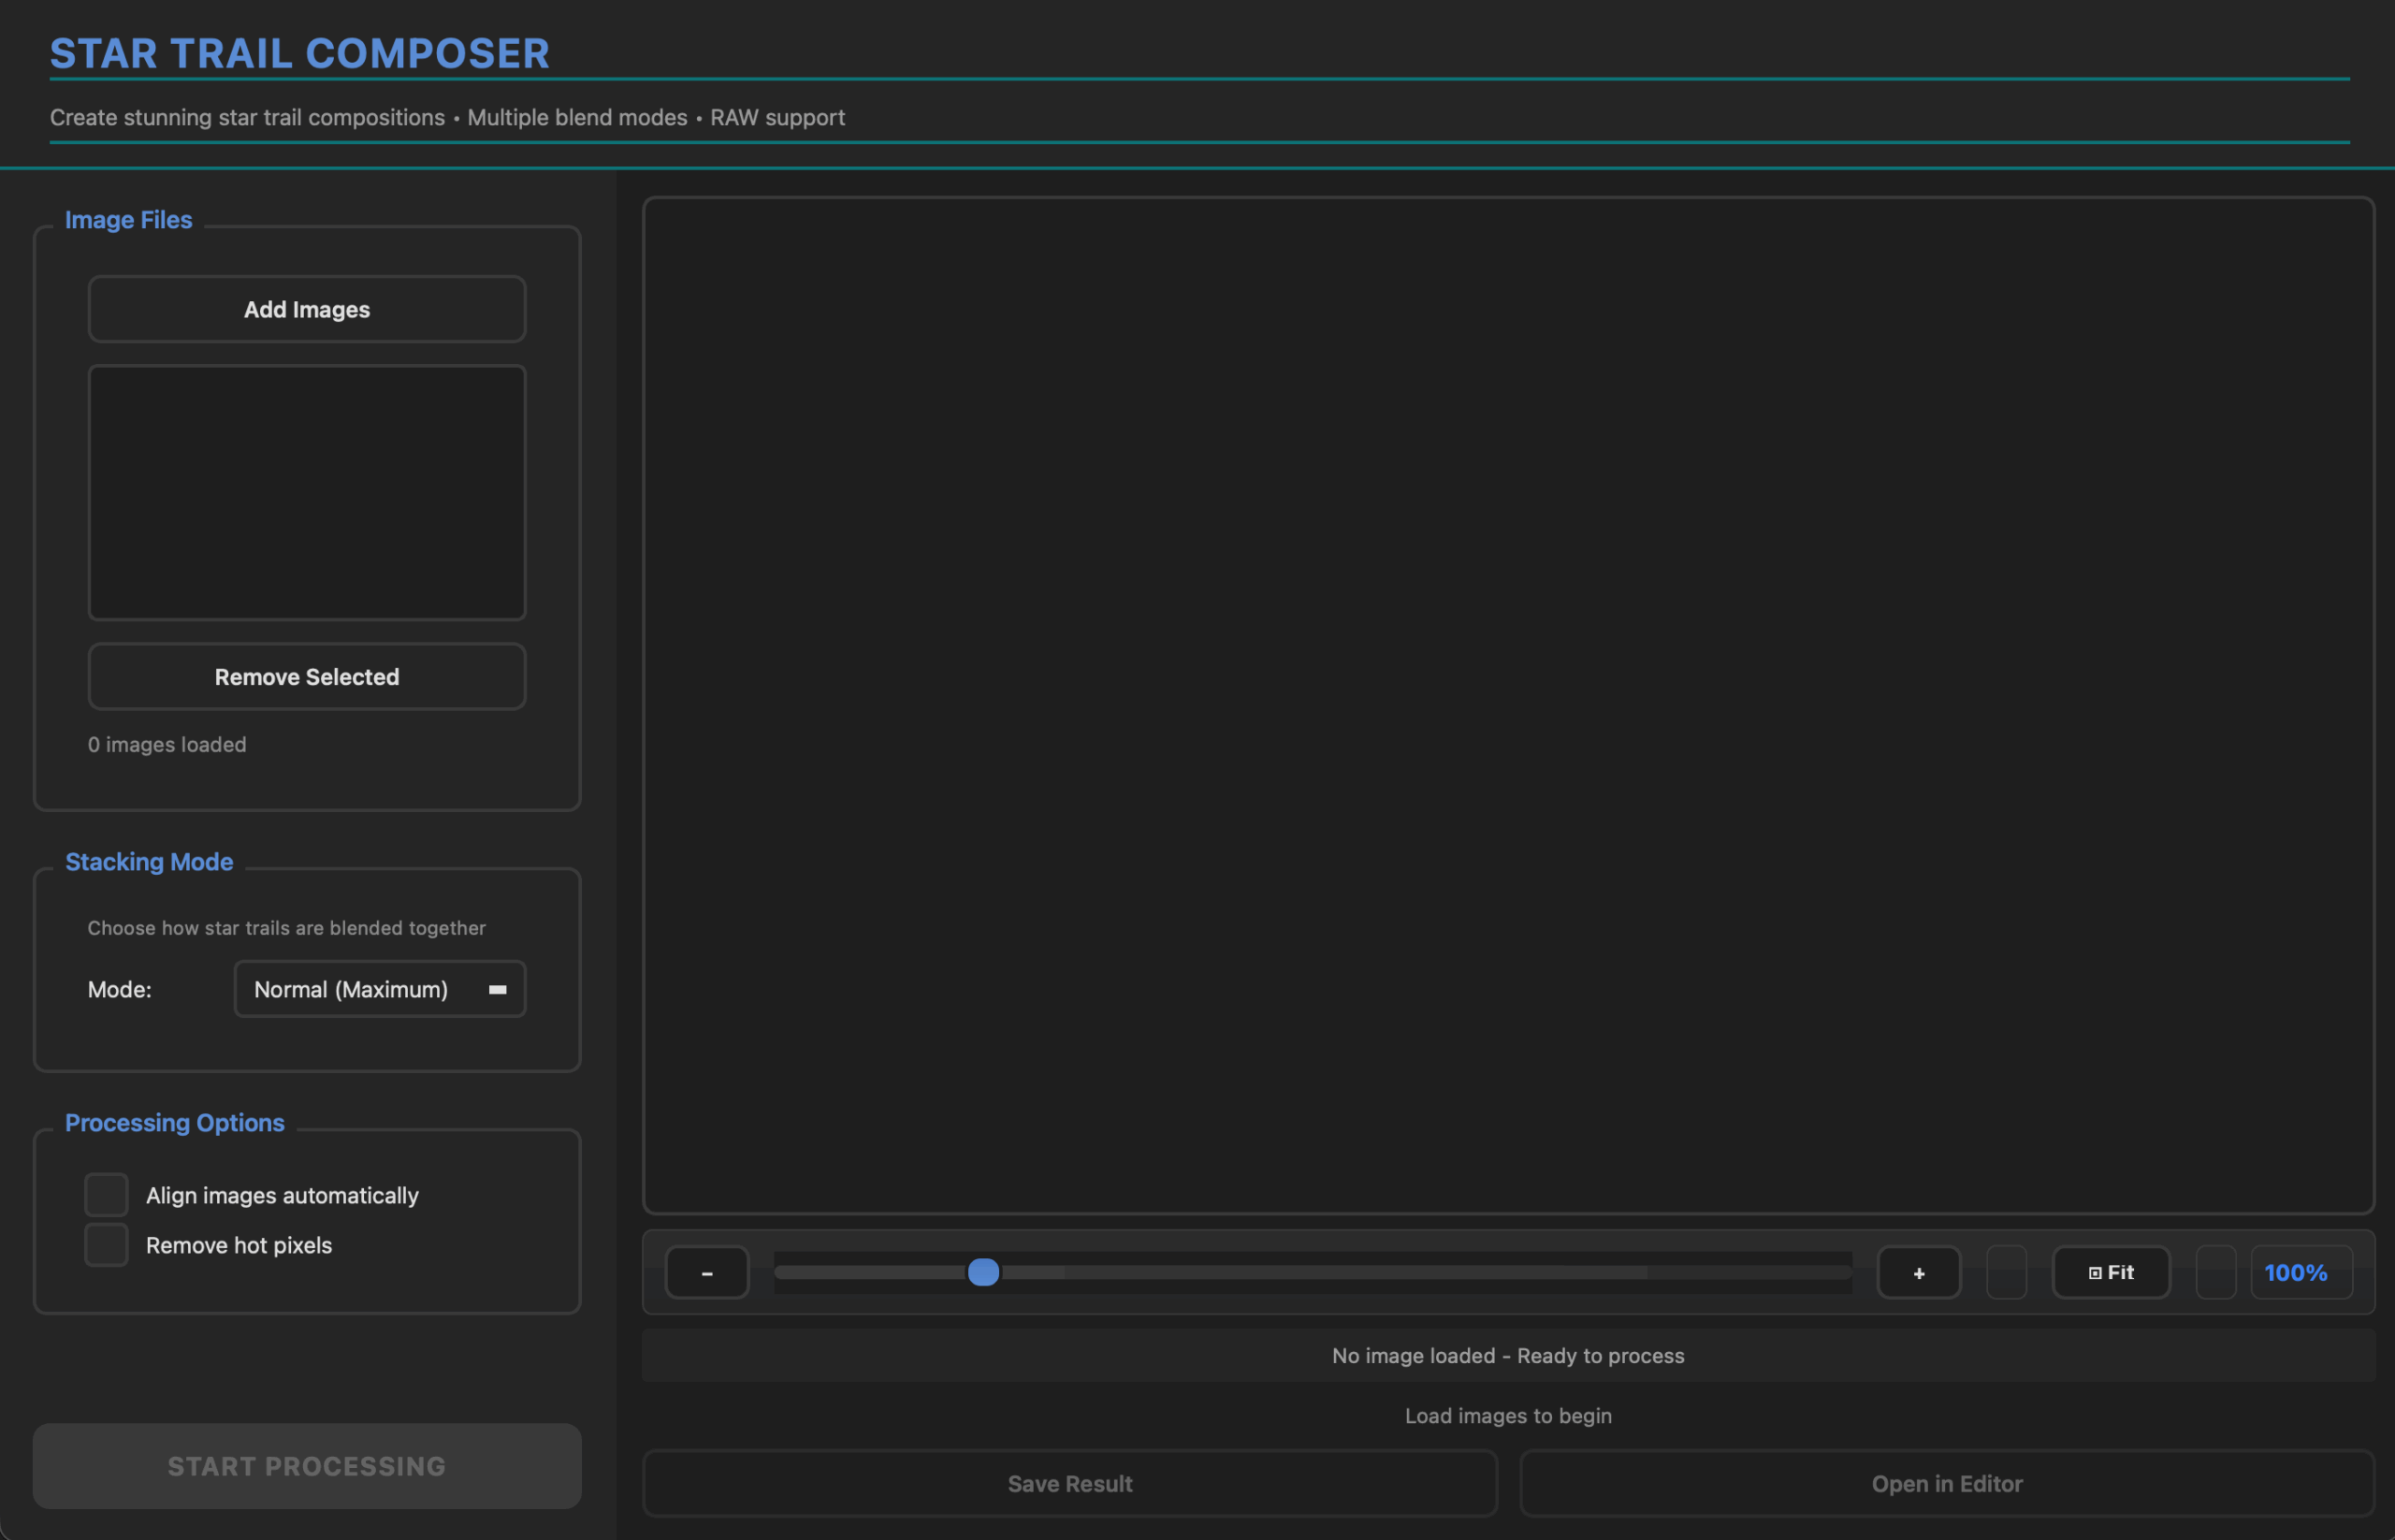
Task: Click the empty button left of Fit
Action: pos(2007,1272)
